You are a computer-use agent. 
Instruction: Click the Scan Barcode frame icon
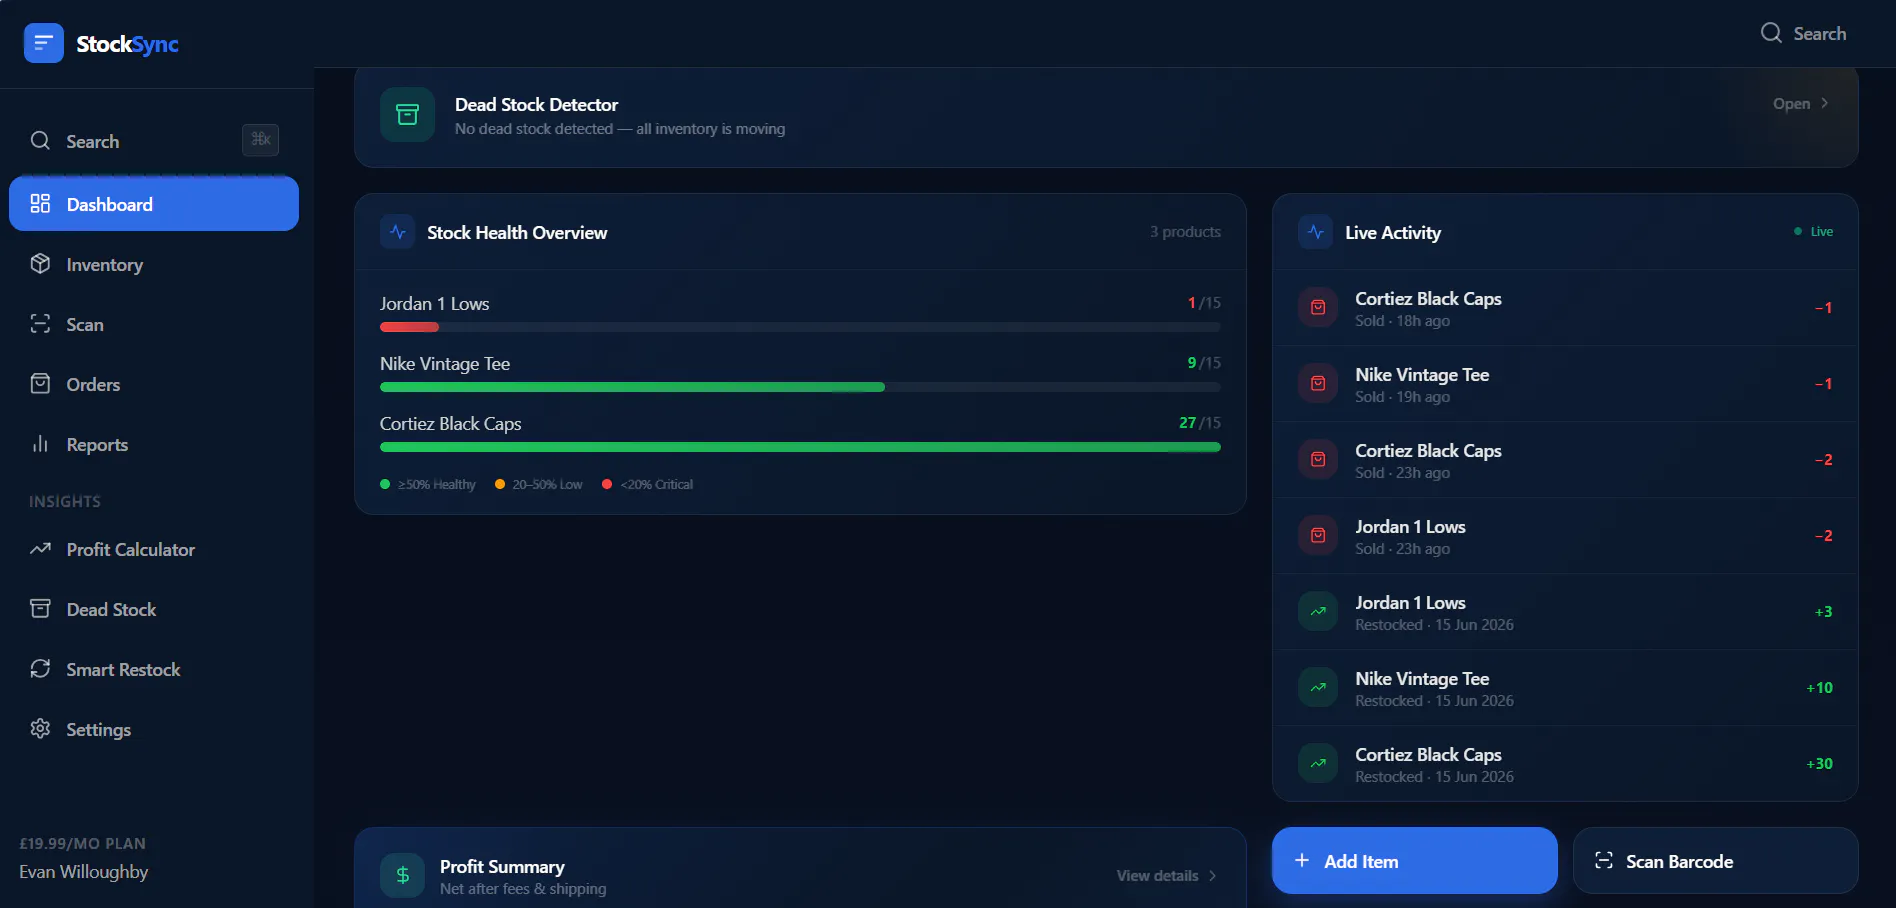click(1604, 860)
